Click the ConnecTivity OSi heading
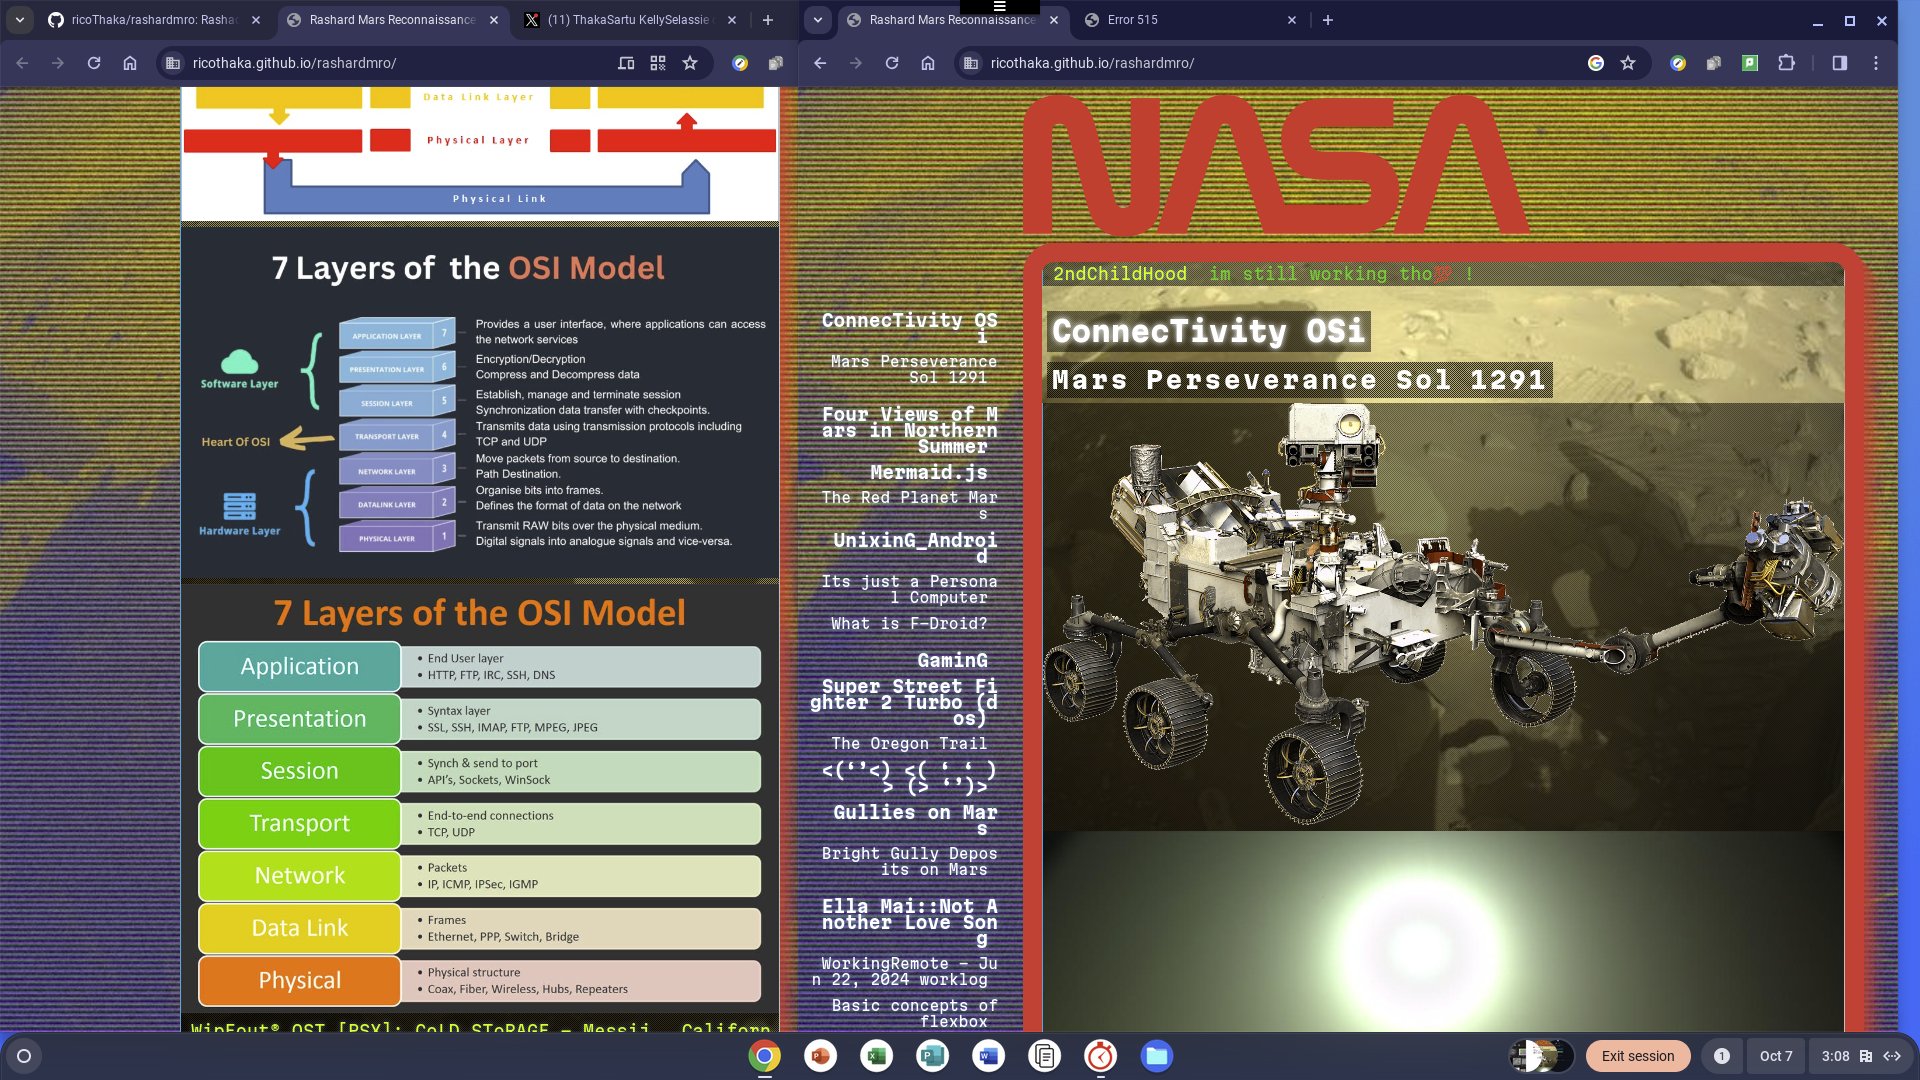The width and height of the screenshot is (1920, 1080). [x=1208, y=331]
